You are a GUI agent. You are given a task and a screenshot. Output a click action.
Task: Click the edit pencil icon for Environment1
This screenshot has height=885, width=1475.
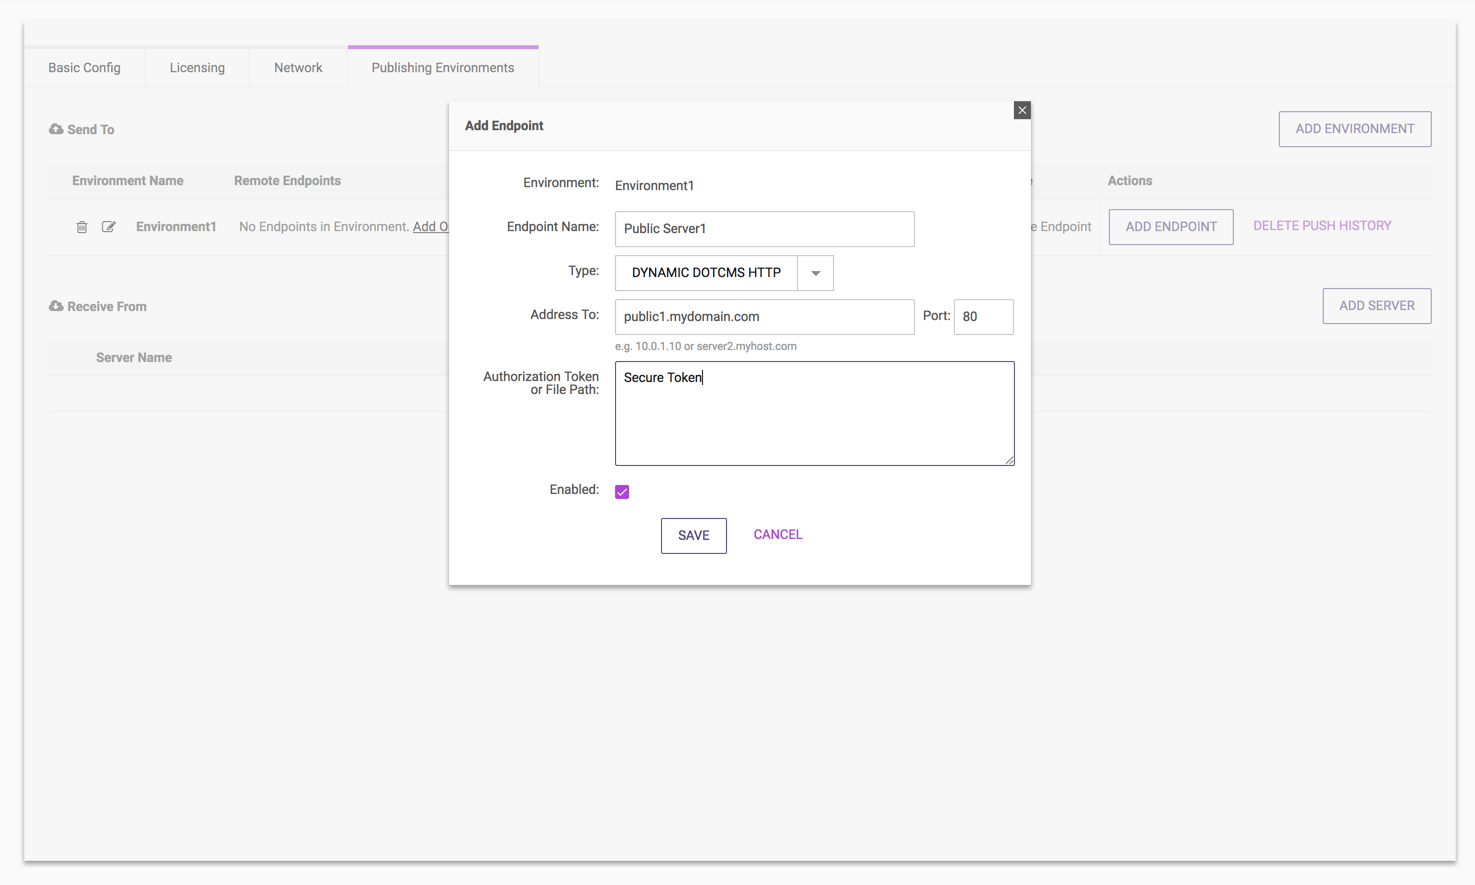pyautogui.click(x=109, y=227)
